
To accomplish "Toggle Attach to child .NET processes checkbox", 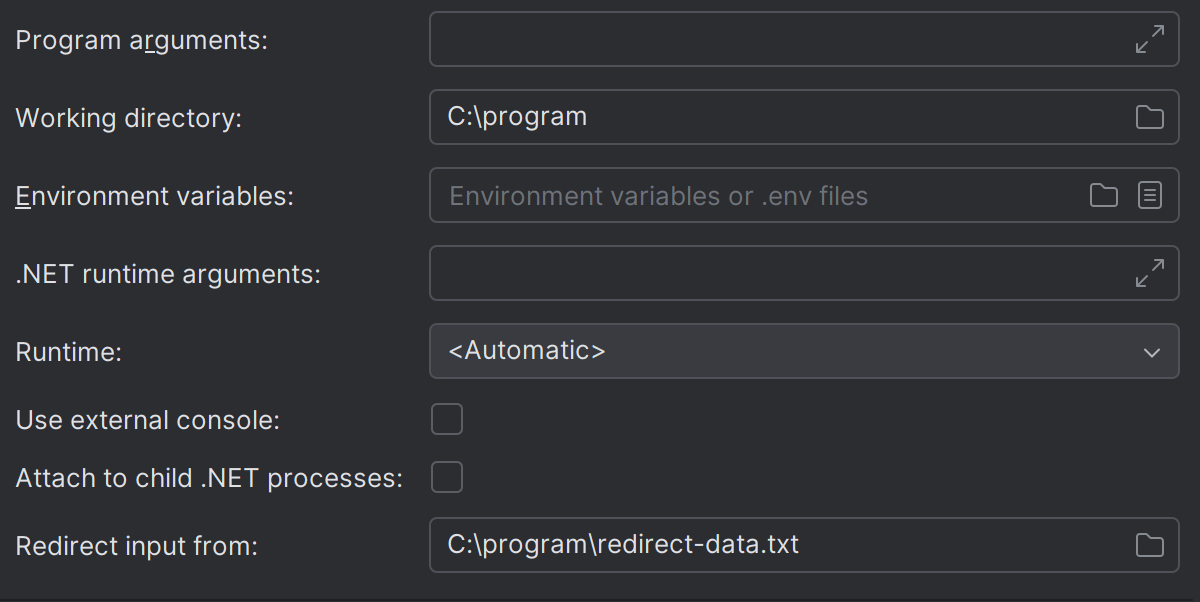I will [447, 478].
